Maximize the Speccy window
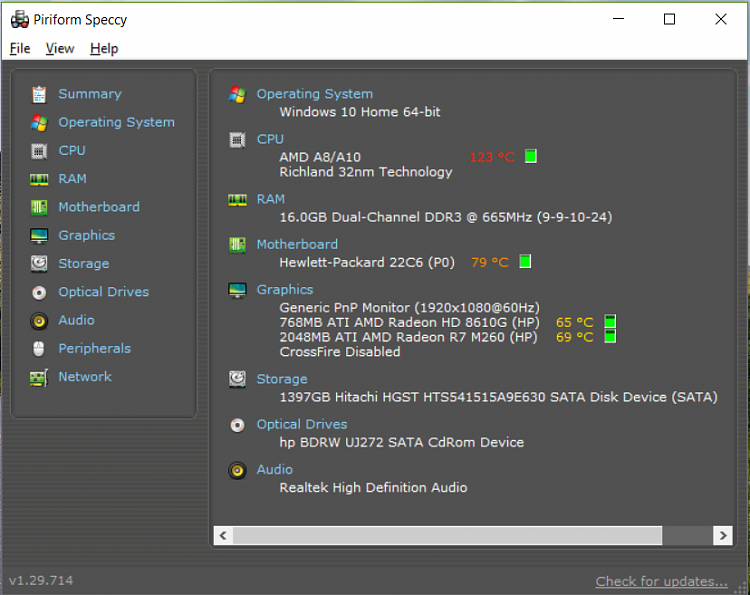The height and width of the screenshot is (595, 750). tap(669, 19)
